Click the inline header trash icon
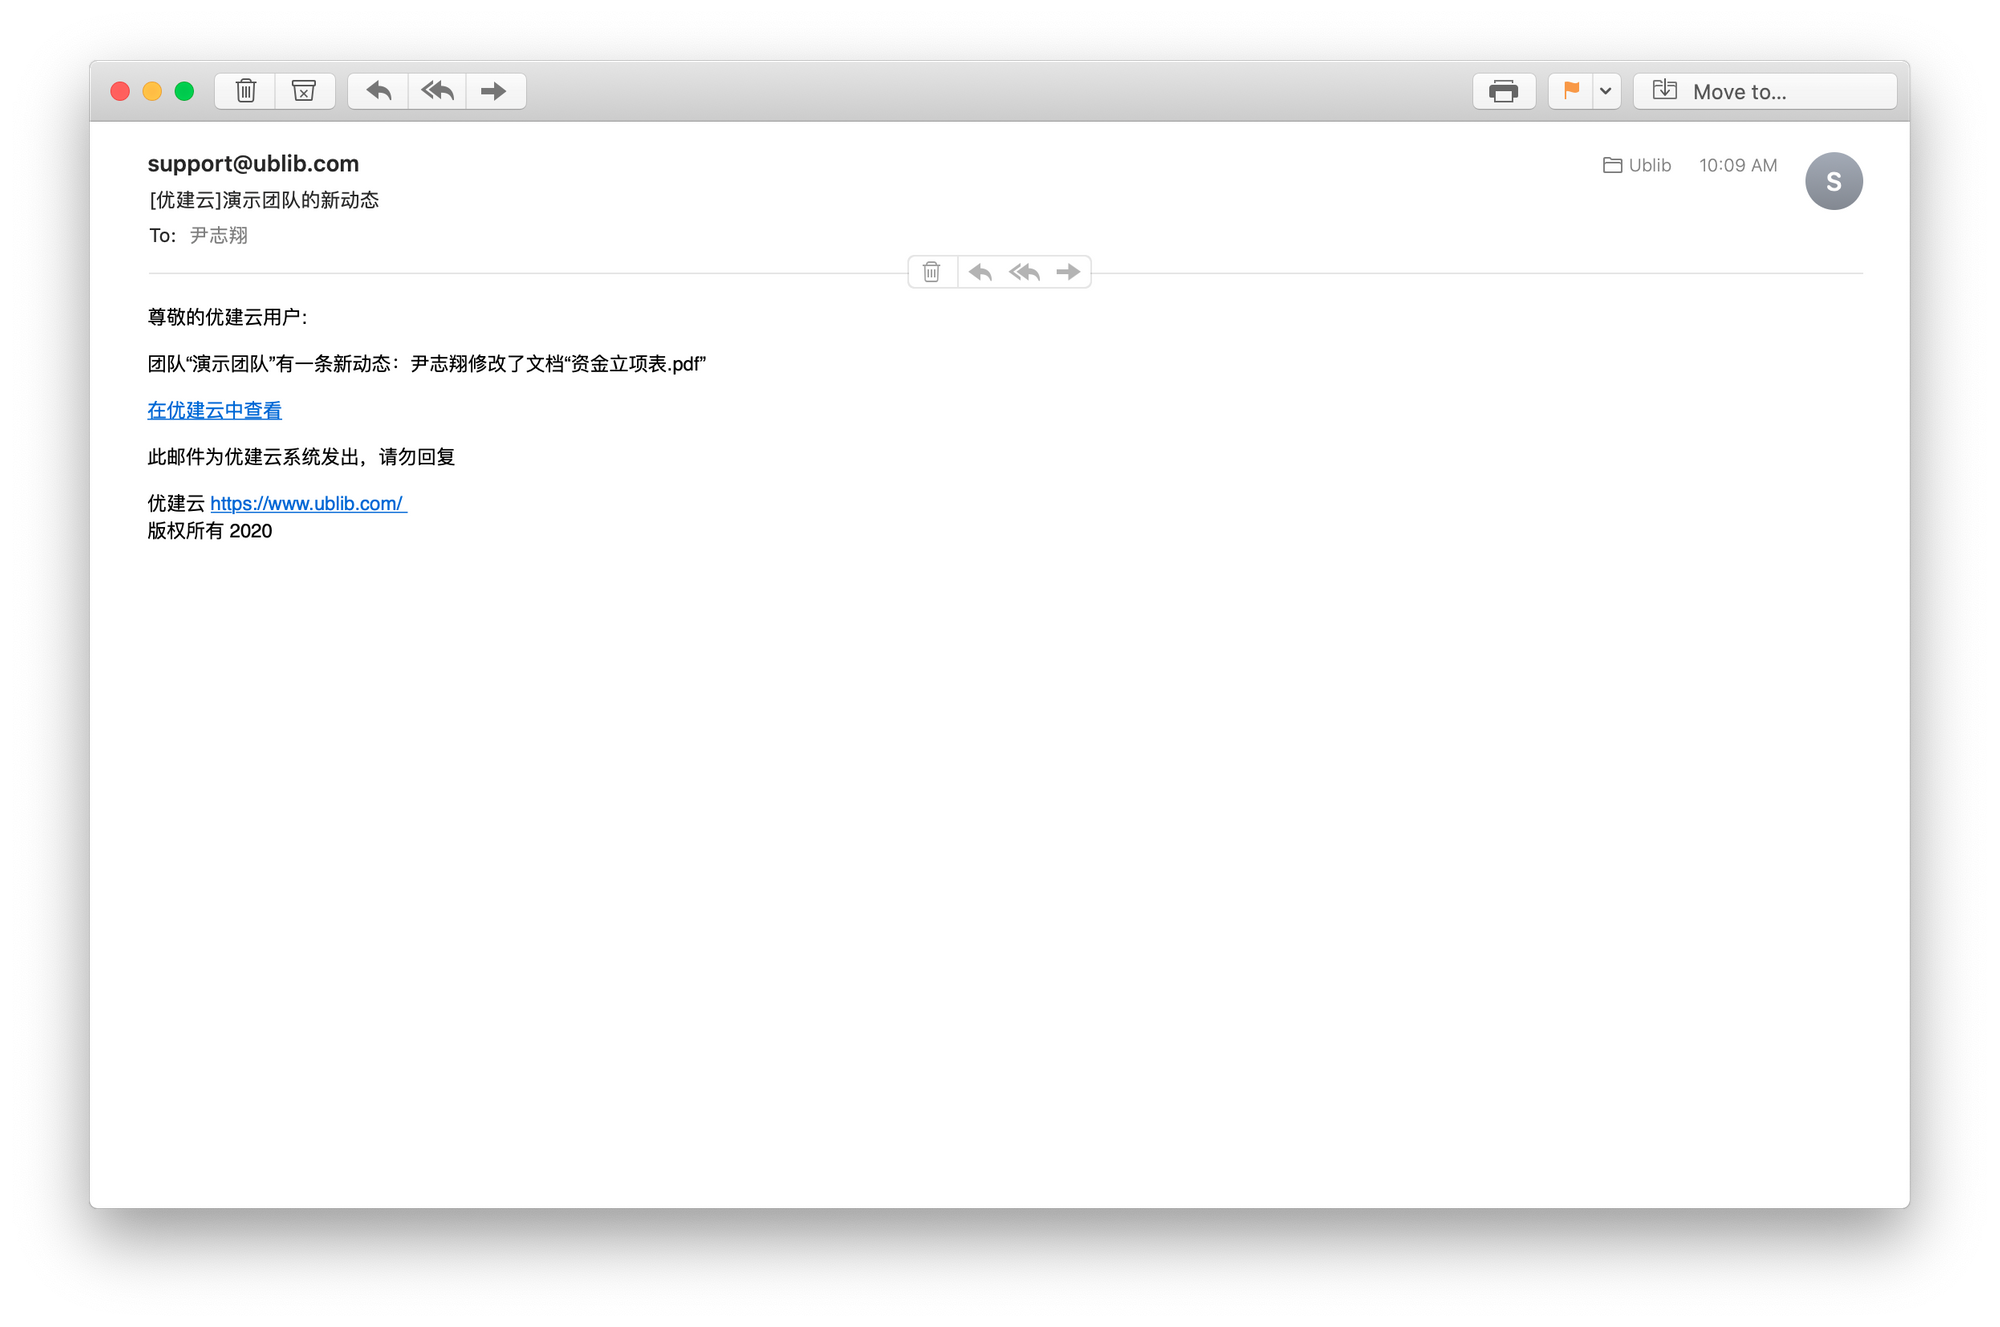2000x1327 pixels. [x=931, y=272]
